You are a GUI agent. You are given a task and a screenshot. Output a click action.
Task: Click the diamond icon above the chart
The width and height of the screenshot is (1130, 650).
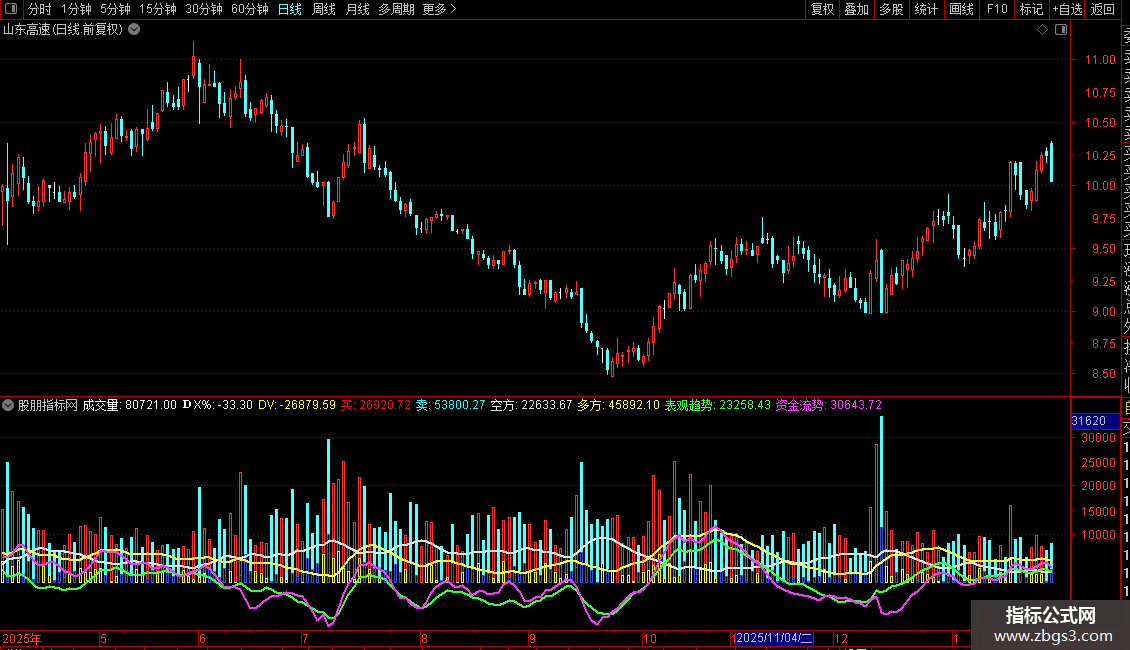(x=1042, y=30)
